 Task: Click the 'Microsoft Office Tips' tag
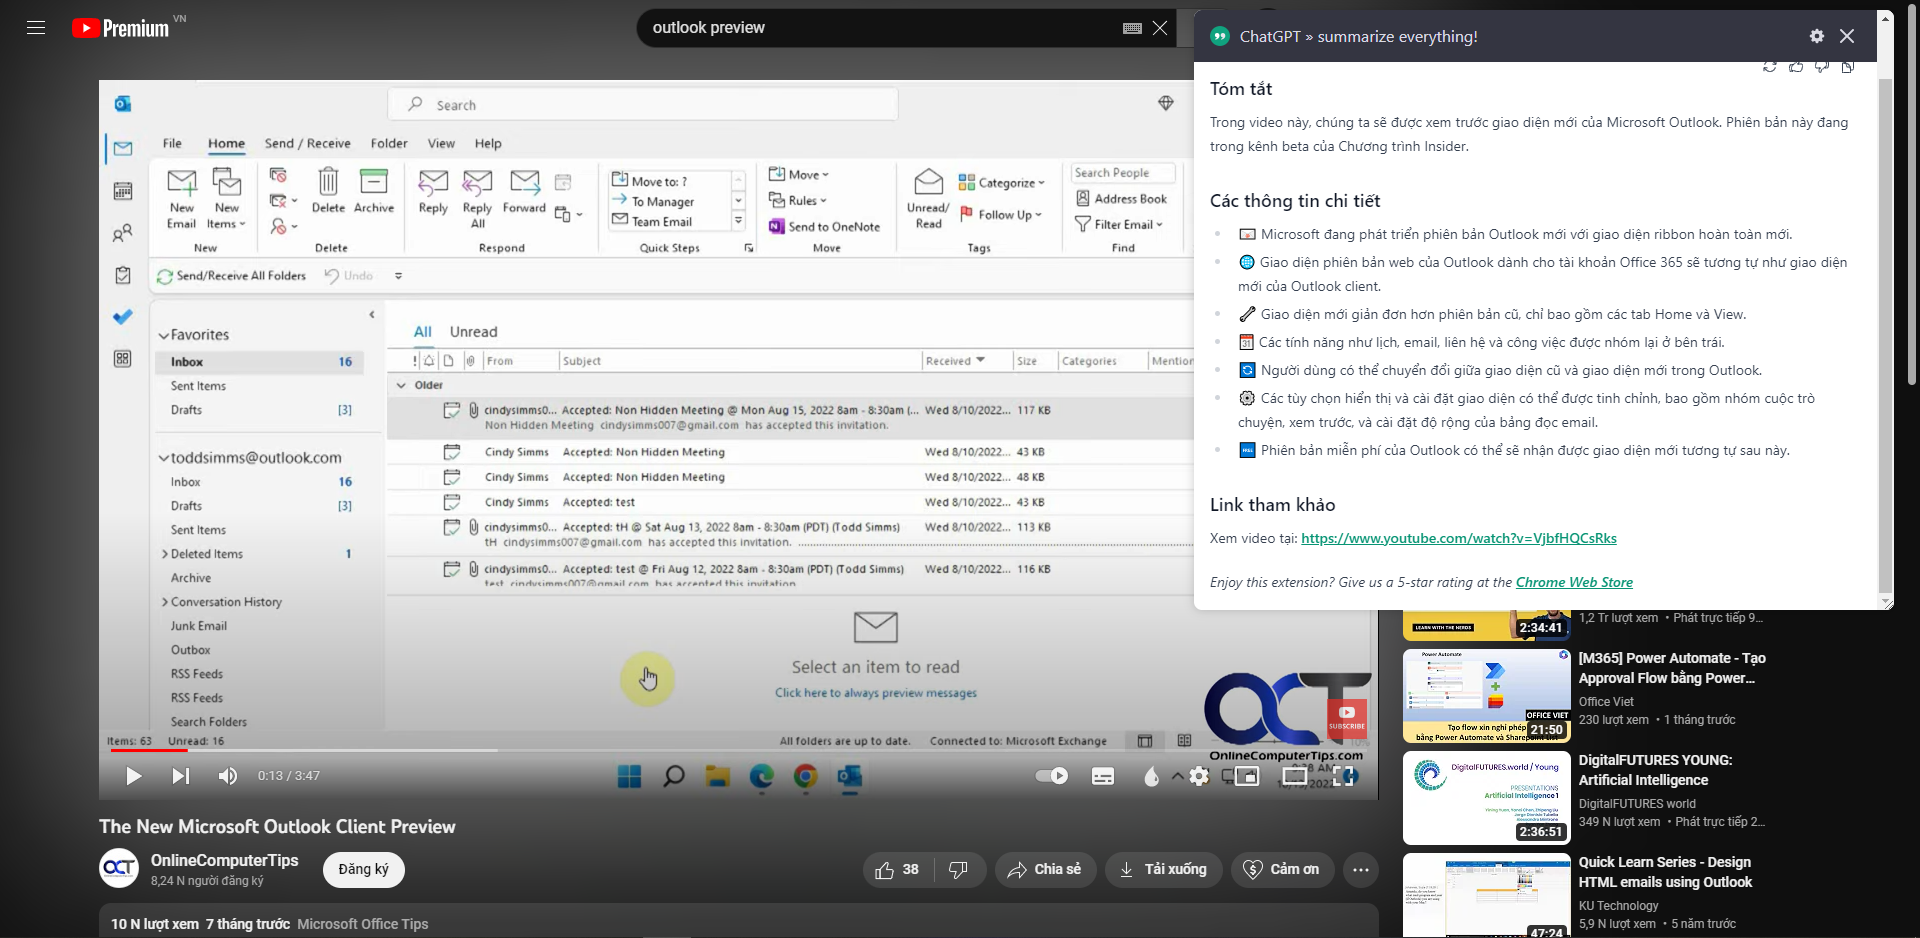click(362, 924)
